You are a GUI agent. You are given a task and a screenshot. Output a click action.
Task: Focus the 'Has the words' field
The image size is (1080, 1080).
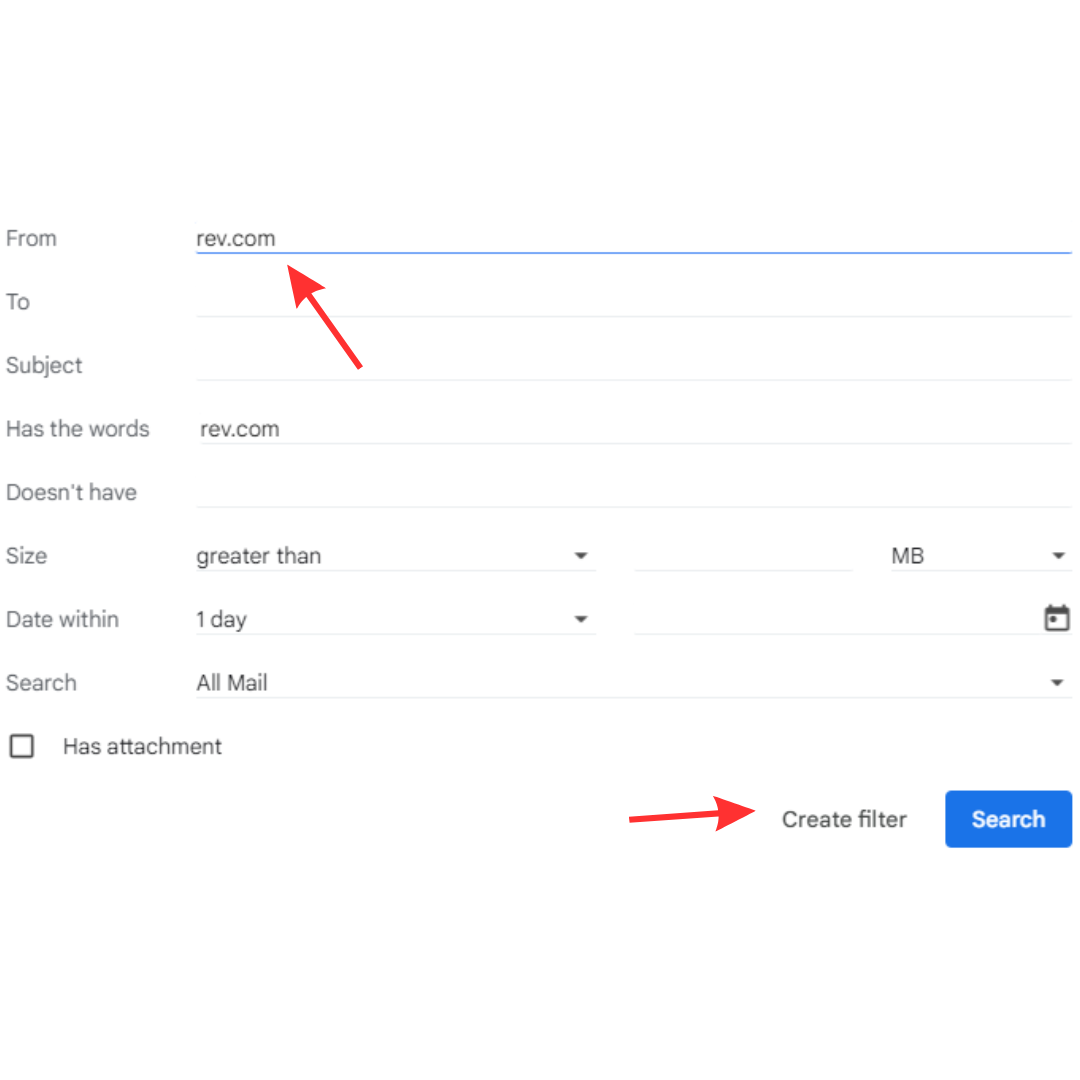click(x=634, y=428)
